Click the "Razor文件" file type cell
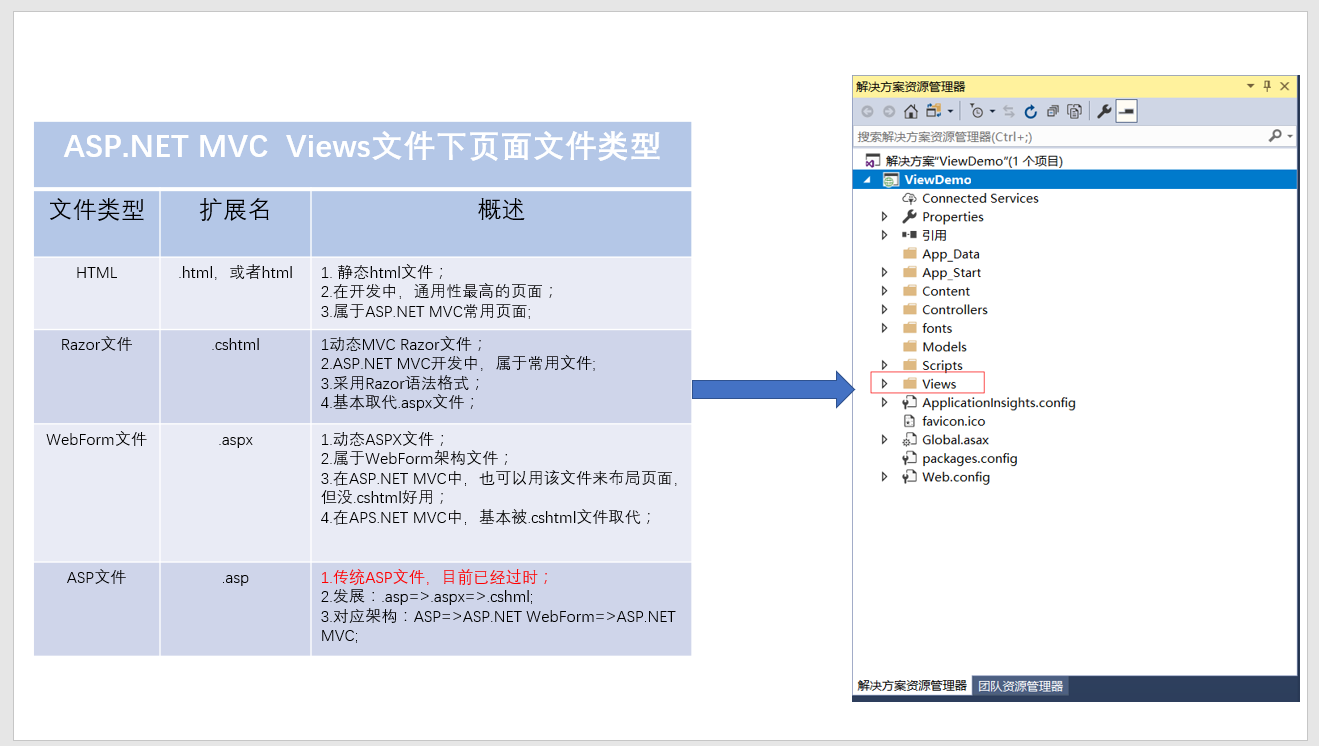The height and width of the screenshot is (746, 1319). [97, 376]
